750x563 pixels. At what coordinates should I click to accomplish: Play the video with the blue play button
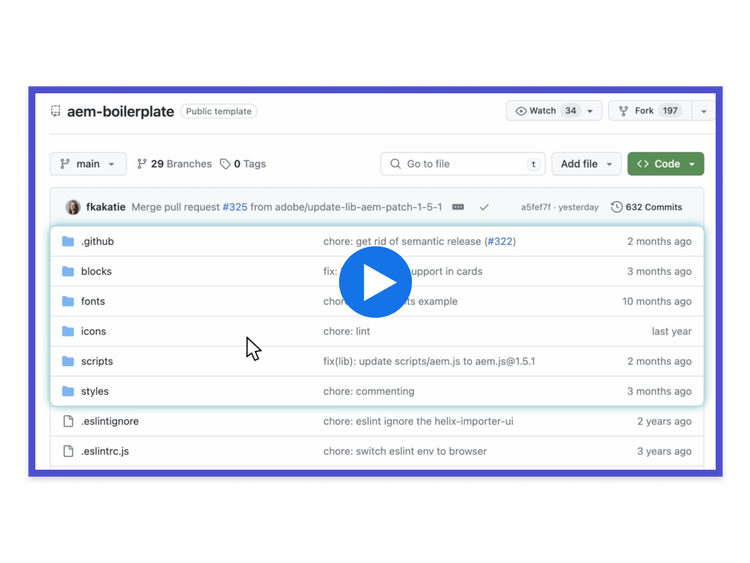[x=375, y=282]
